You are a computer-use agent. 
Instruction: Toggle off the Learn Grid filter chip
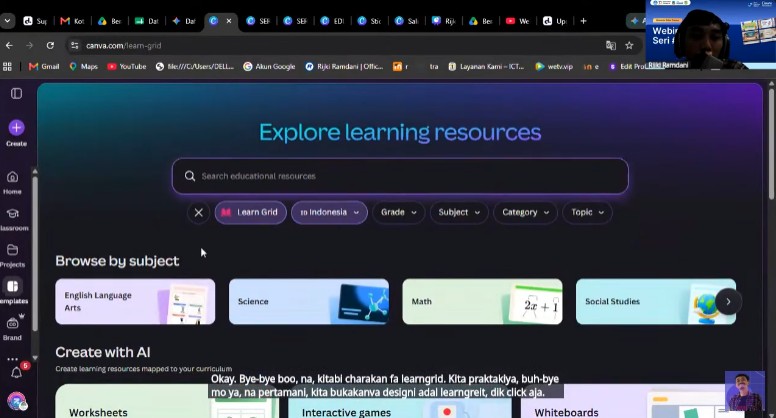point(250,212)
